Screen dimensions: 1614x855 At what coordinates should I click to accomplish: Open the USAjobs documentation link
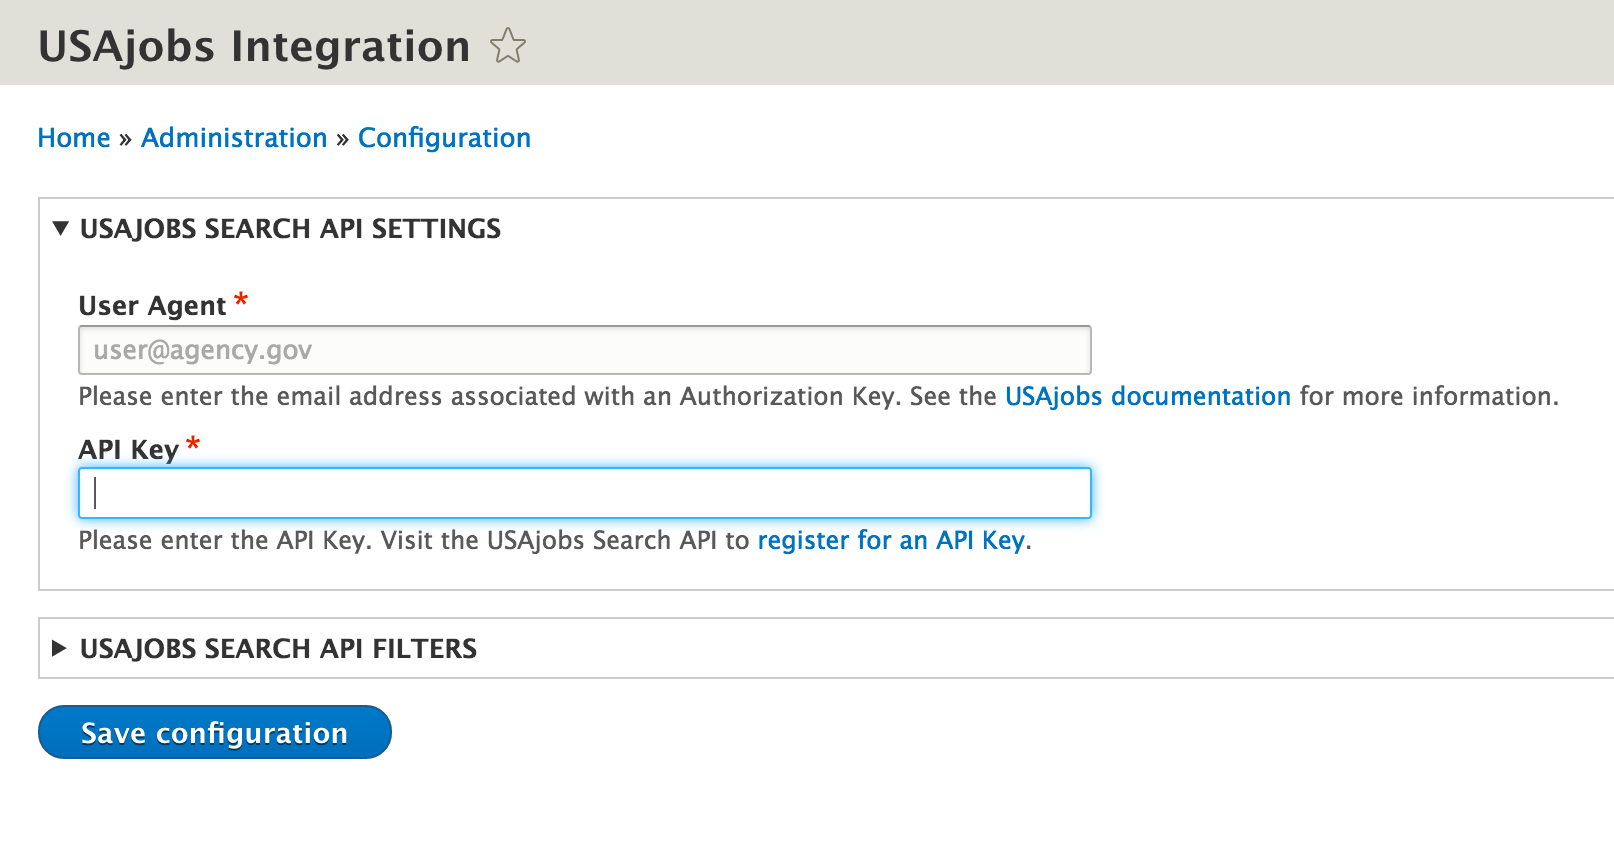coord(1147,397)
